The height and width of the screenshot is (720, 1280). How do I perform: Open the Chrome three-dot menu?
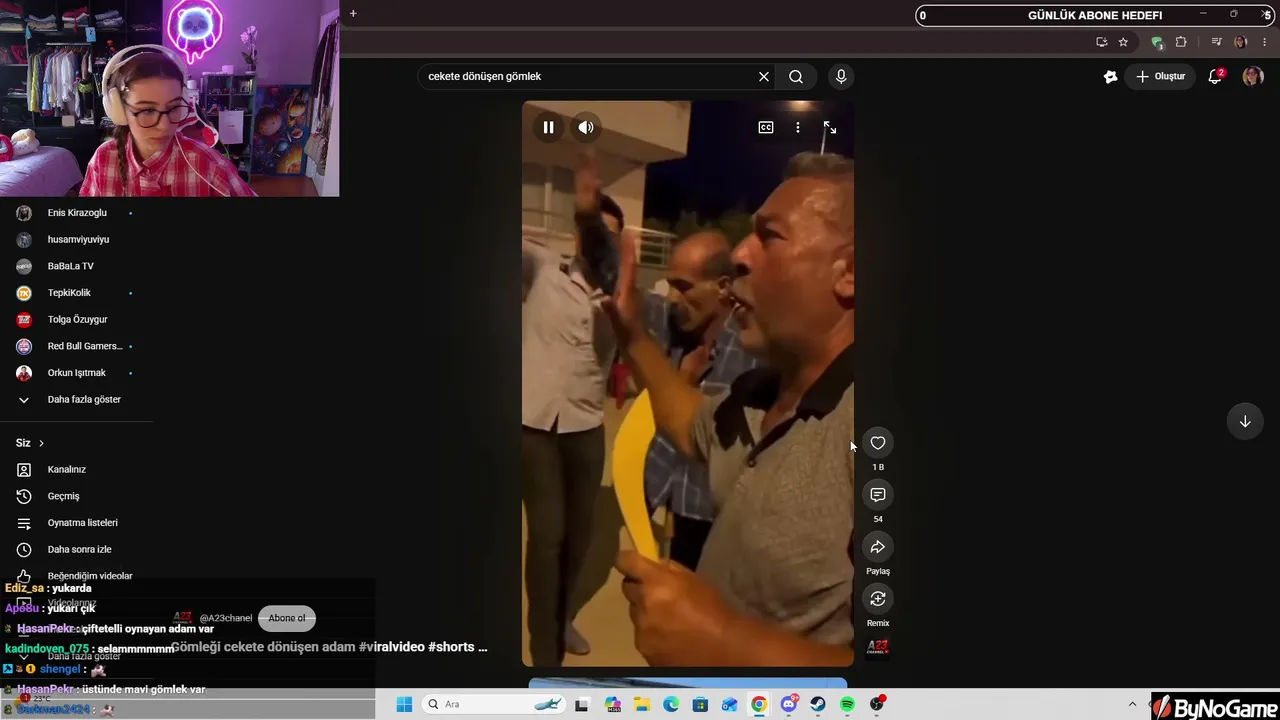(x=1265, y=42)
